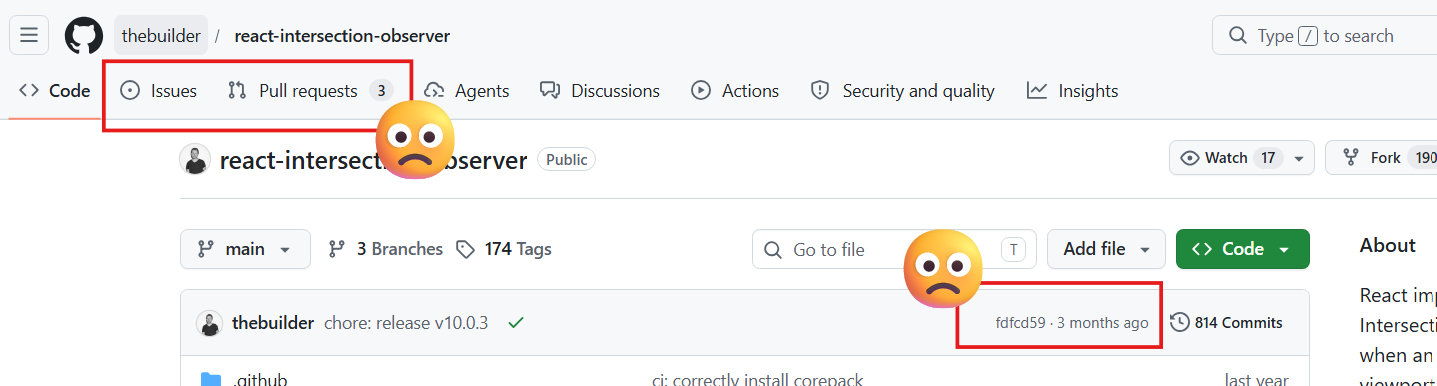Expand the main branch selector dropdown
The height and width of the screenshot is (386, 1437).
pos(245,249)
